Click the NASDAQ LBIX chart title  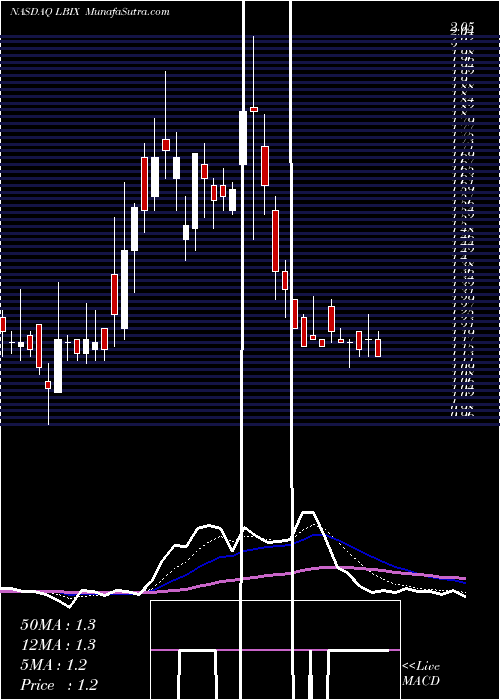click(x=90, y=12)
